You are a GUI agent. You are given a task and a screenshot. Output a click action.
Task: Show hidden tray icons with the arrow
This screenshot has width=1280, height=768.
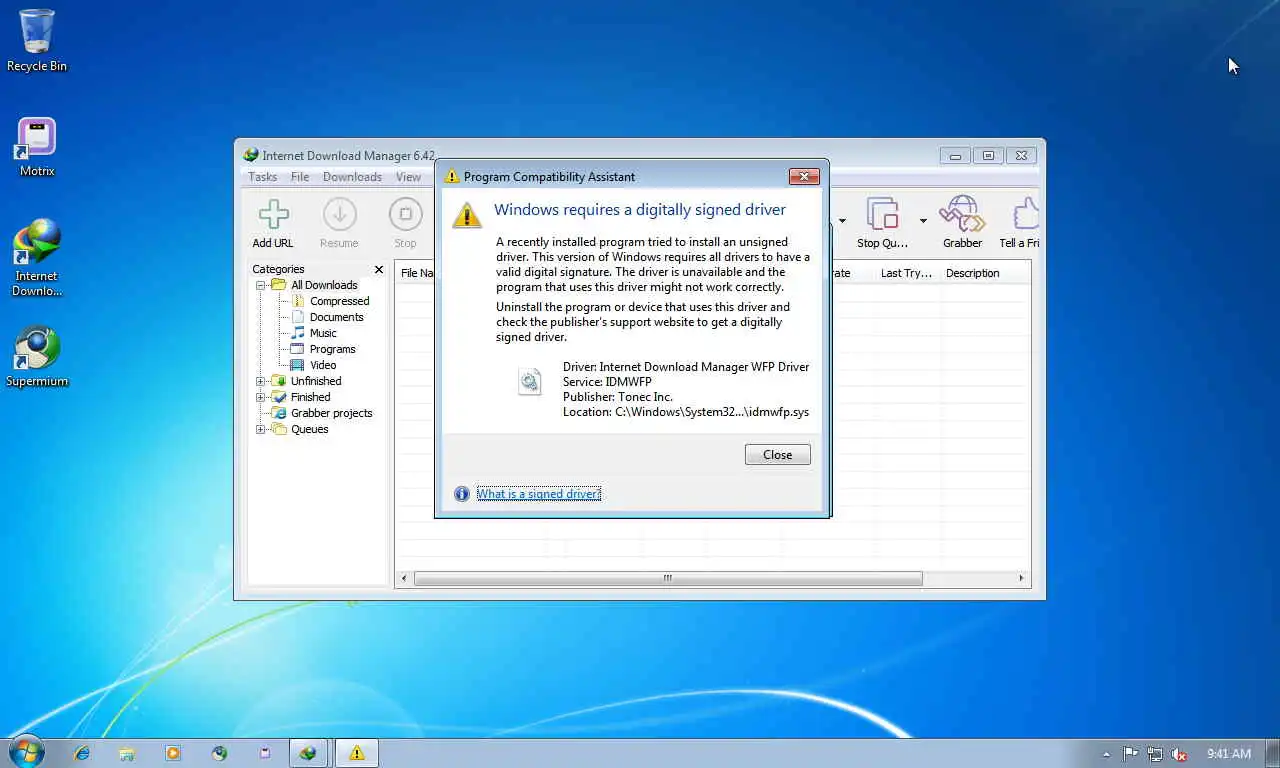[x=1106, y=754]
